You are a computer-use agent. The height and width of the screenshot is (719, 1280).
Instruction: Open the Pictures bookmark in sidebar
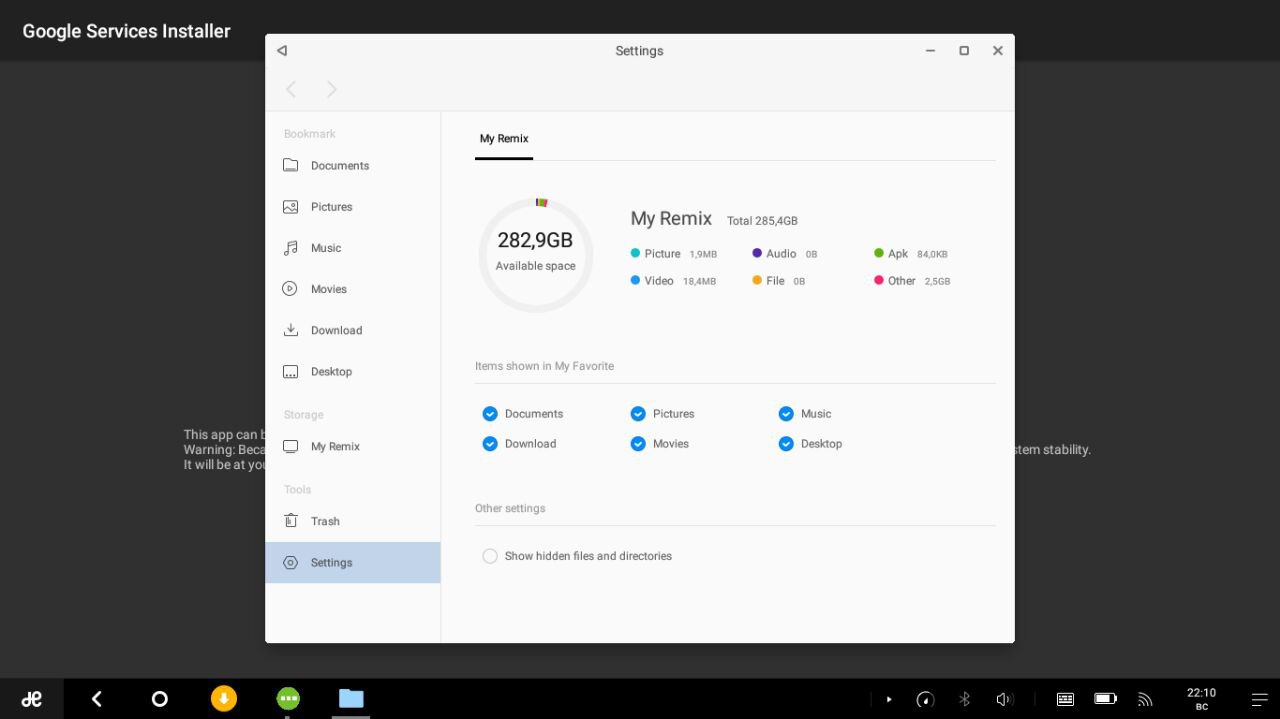tap(331, 207)
